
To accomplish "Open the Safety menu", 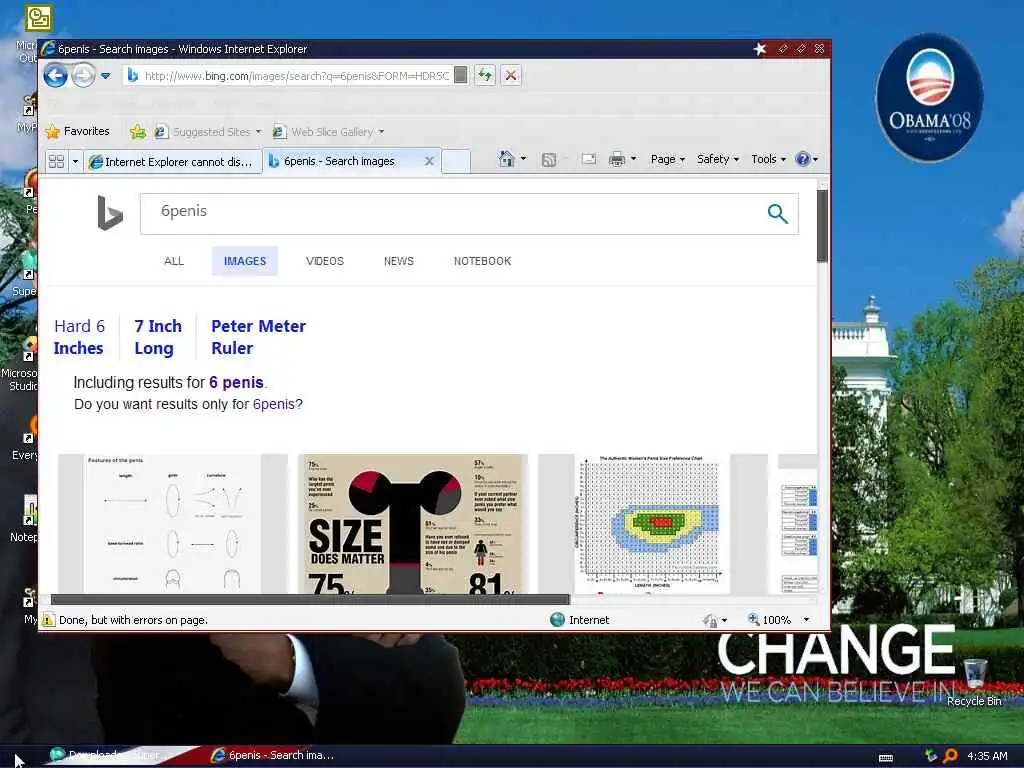I will tap(717, 159).
